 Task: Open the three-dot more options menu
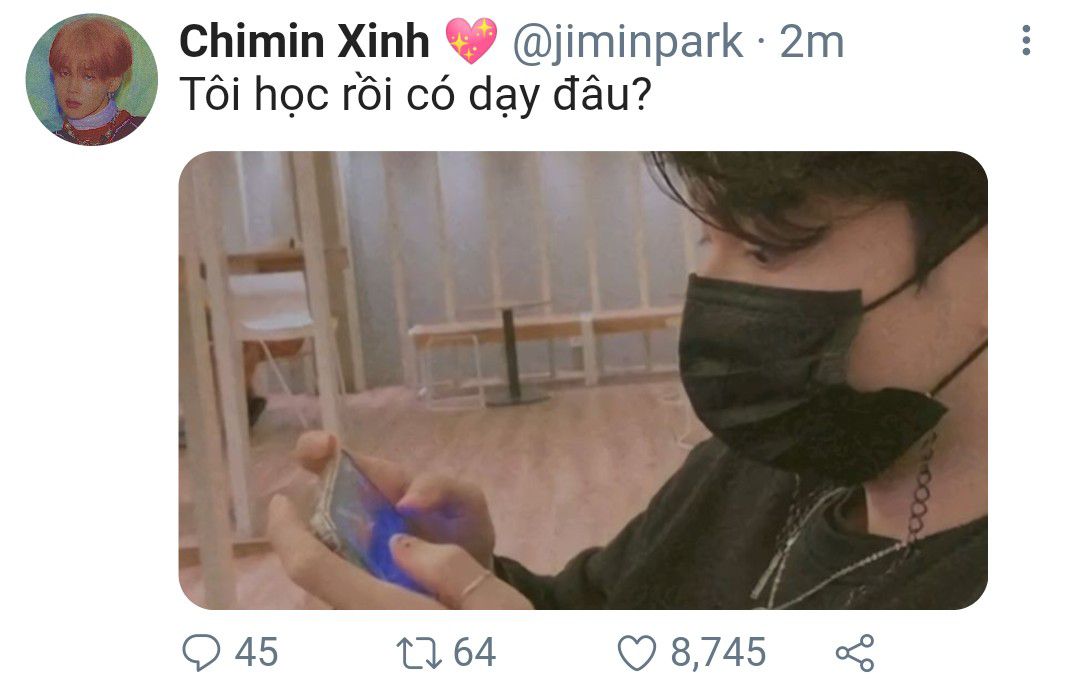coord(1026,41)
